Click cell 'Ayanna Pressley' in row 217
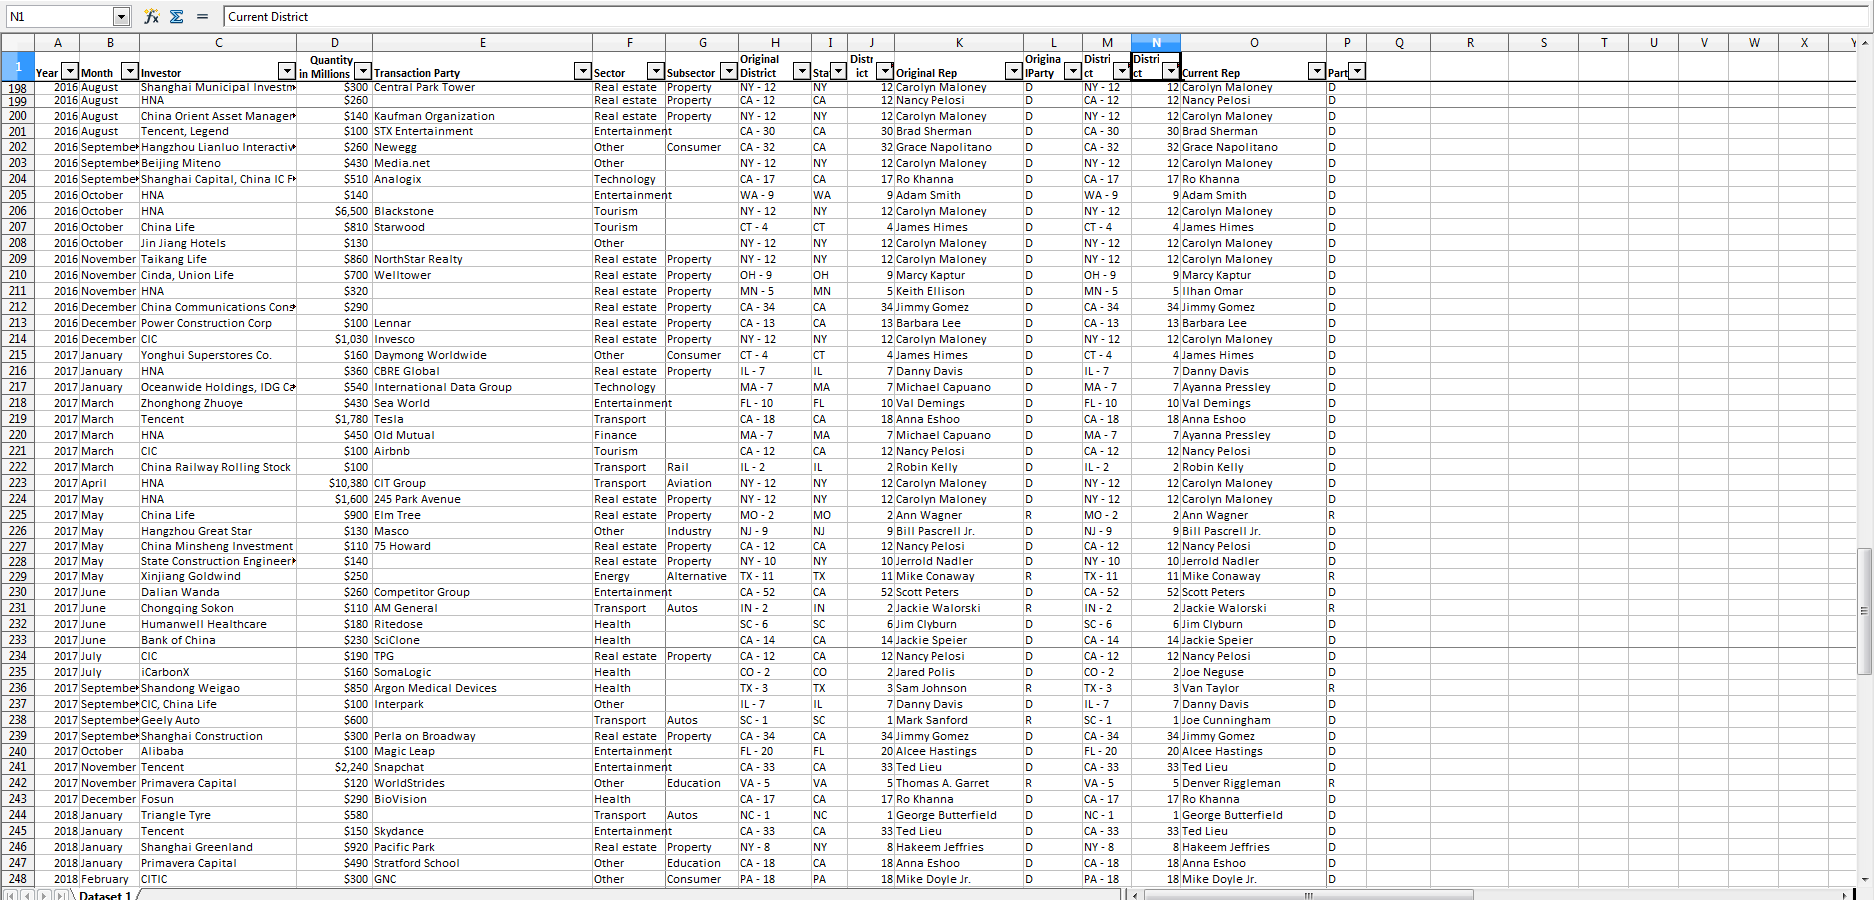 [1254, 387]
